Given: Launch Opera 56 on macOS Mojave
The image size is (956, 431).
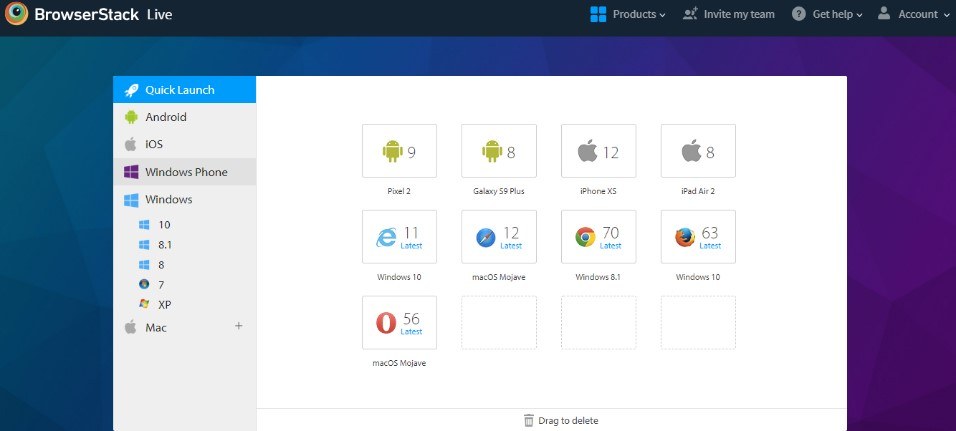Looking at the screenshot, I should coord(399,322).
